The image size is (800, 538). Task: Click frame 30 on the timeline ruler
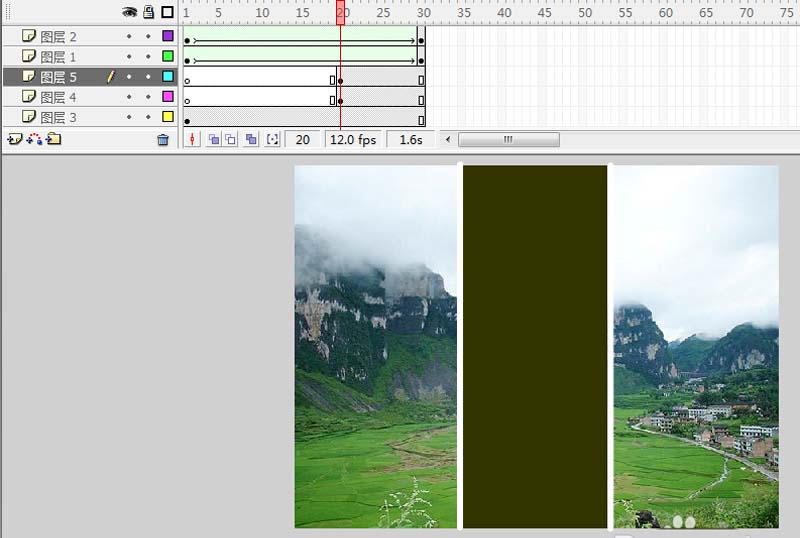click(x=423, y=13)
